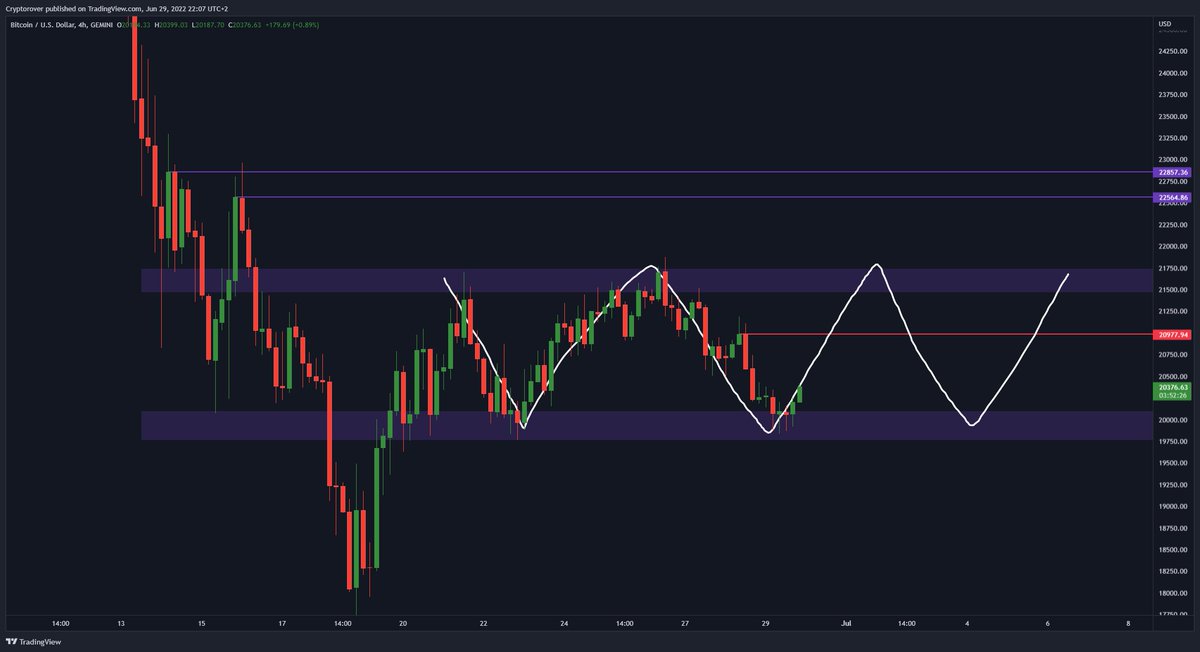Click the green 20376.63 current price tag
This screenshot has height=652, width=1200.
1172,387
